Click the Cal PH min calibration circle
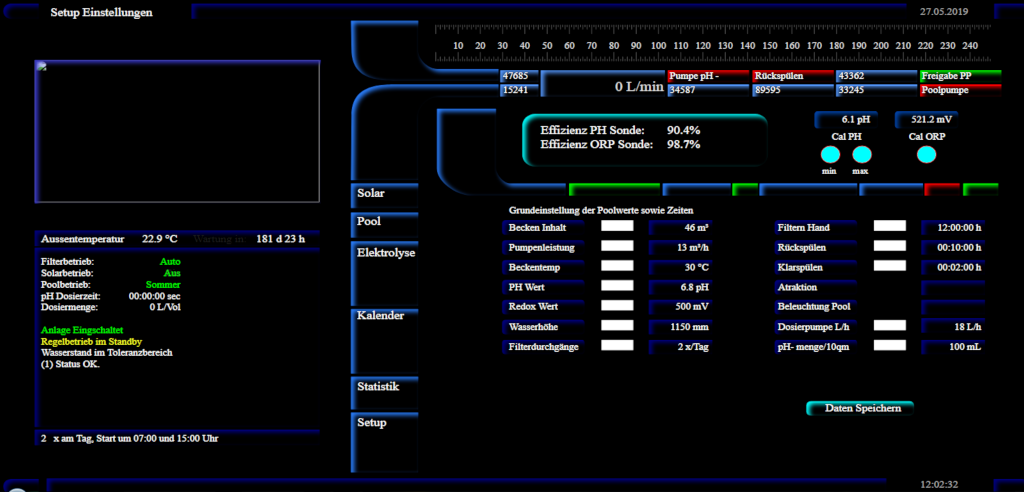Image resolution: width=1024 pixels, height=492 pixels. click(x=830, y=155)
